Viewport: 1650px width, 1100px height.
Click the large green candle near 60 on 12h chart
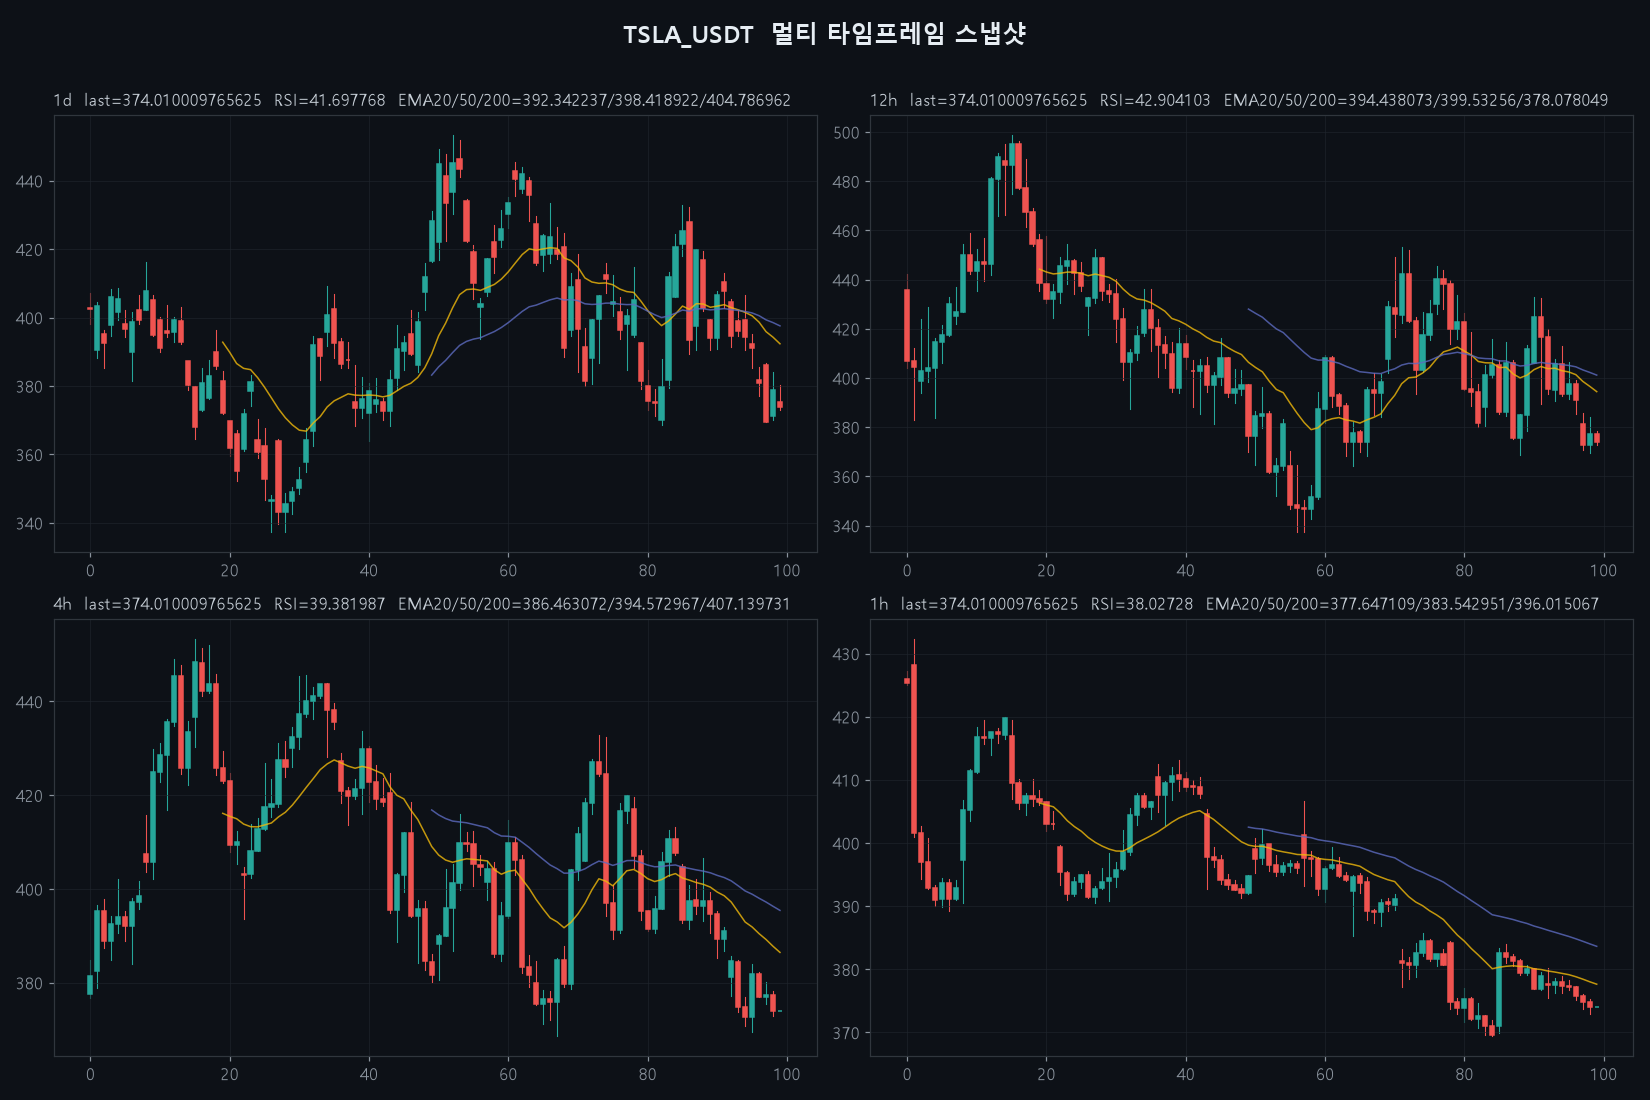(1318, 452)
